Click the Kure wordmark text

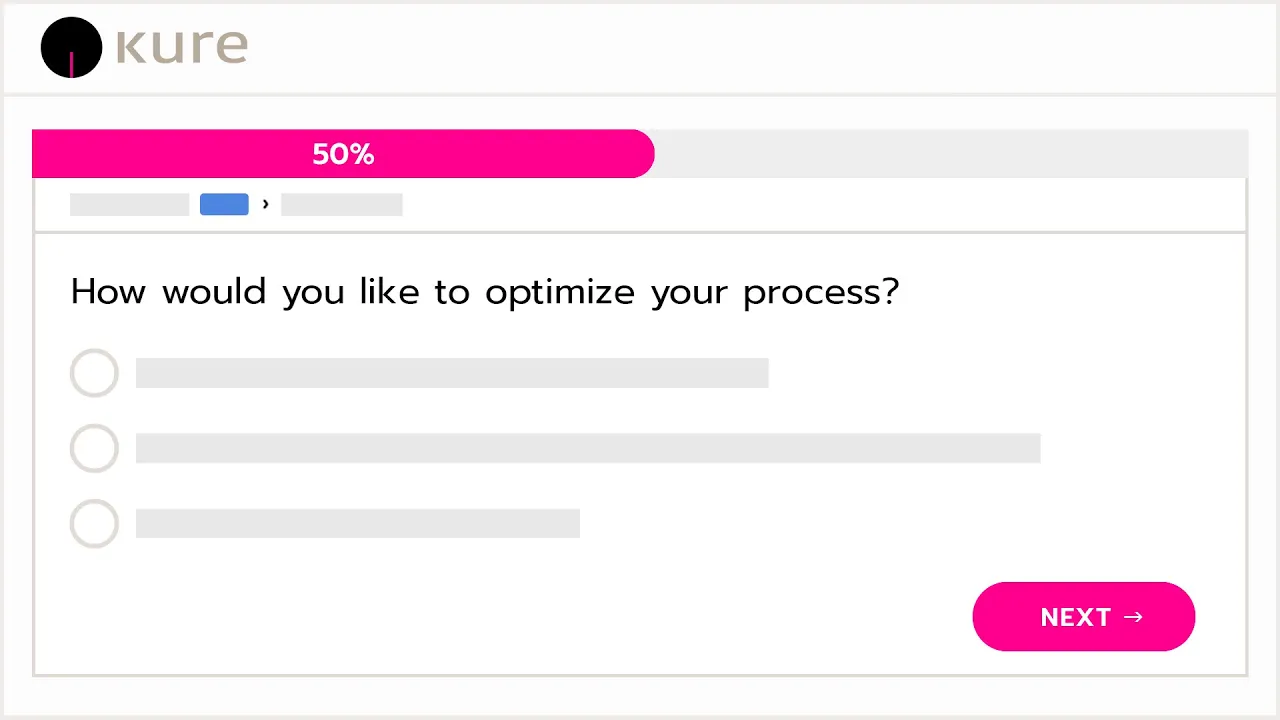coord(181,46)
